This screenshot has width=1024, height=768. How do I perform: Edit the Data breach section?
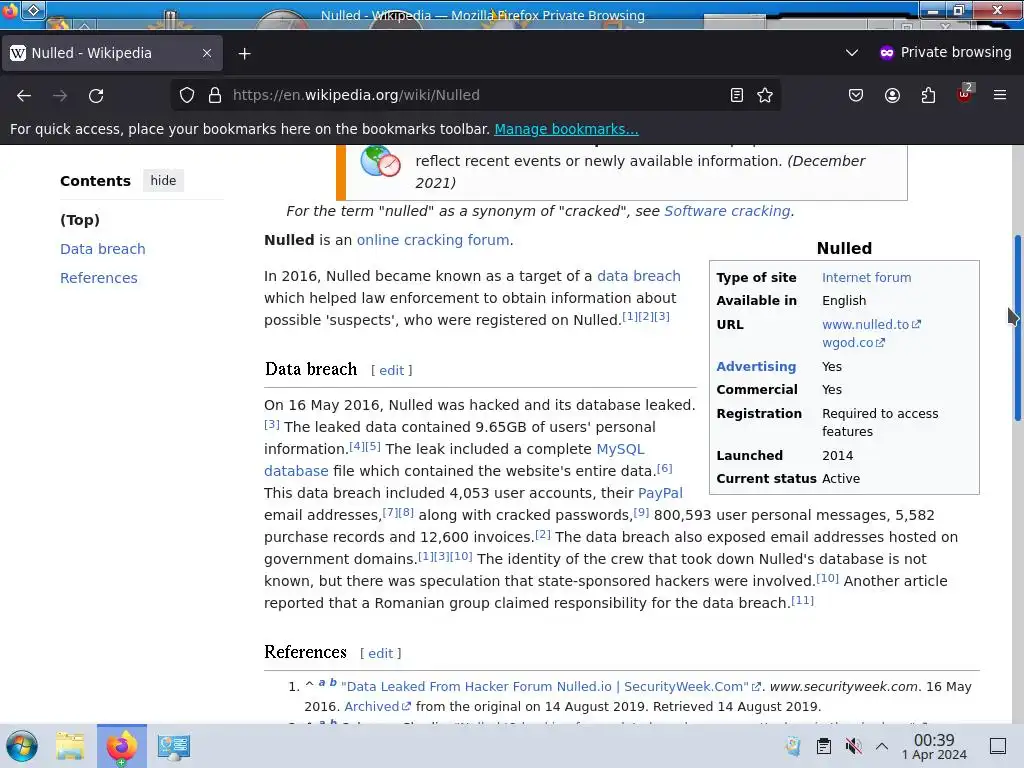(x=391, y=370)
